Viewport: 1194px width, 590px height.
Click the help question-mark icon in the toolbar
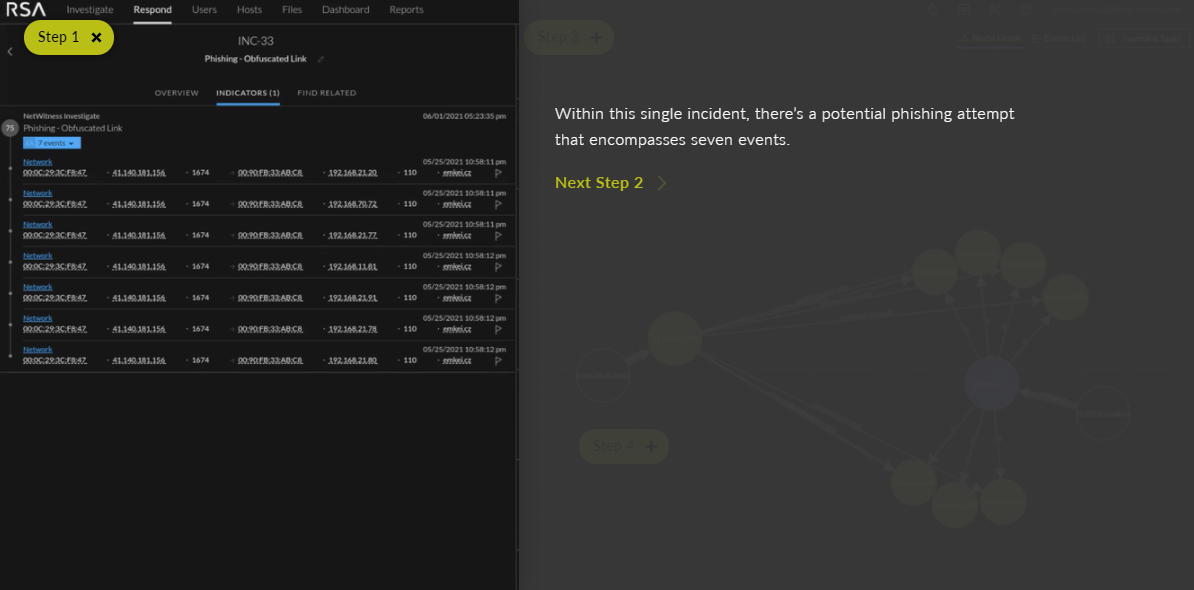click(x=1026, y=10)
